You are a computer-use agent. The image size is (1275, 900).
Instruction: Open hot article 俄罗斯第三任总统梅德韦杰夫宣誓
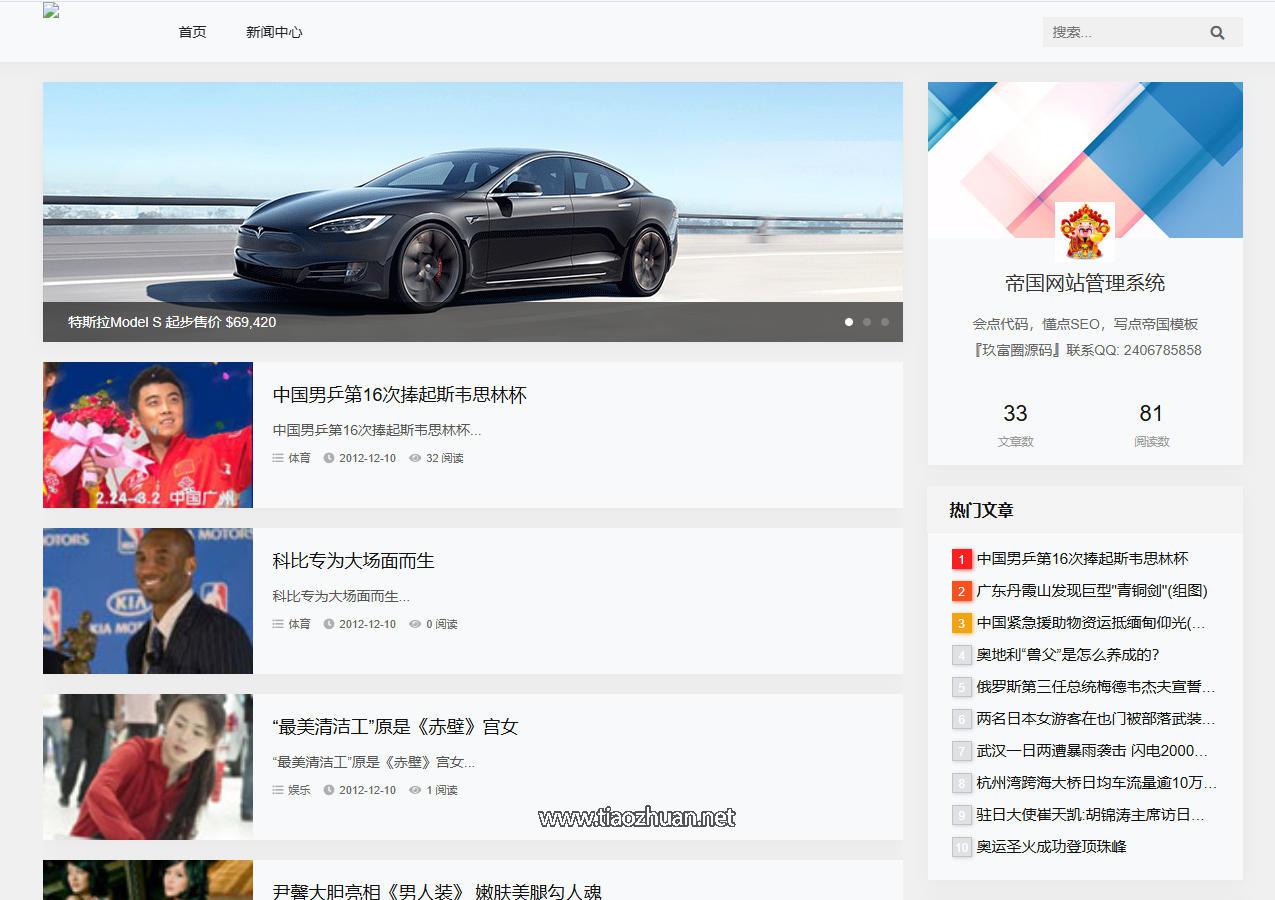(1096, 687)
